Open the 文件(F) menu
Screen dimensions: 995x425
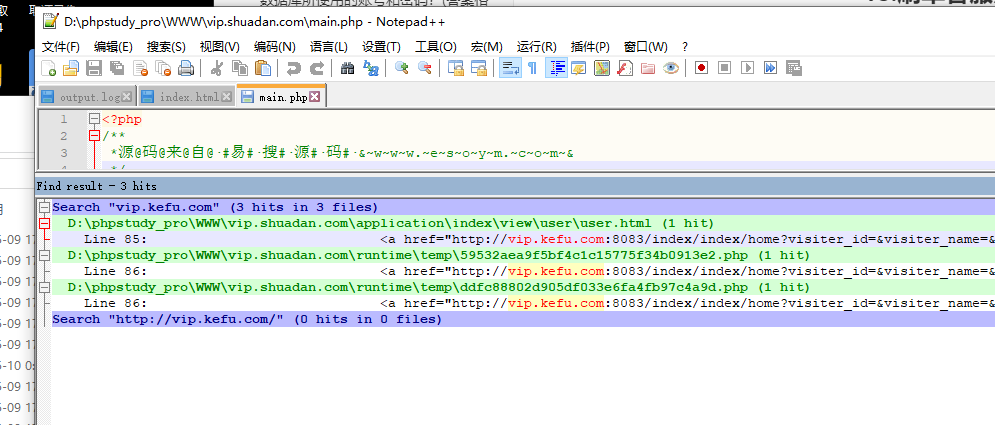61,47
